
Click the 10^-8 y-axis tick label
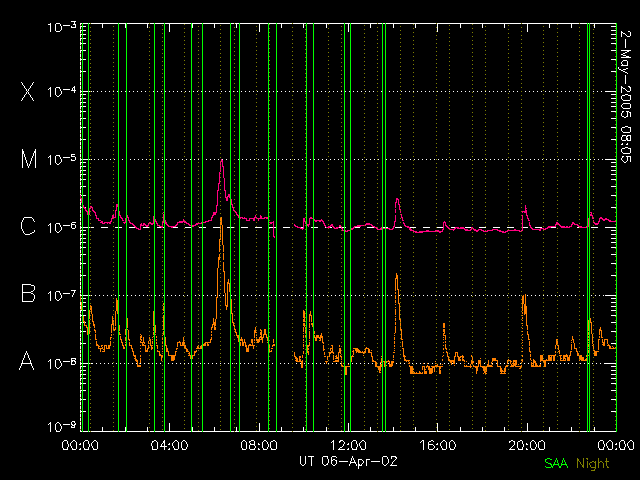tap(62, 363)
